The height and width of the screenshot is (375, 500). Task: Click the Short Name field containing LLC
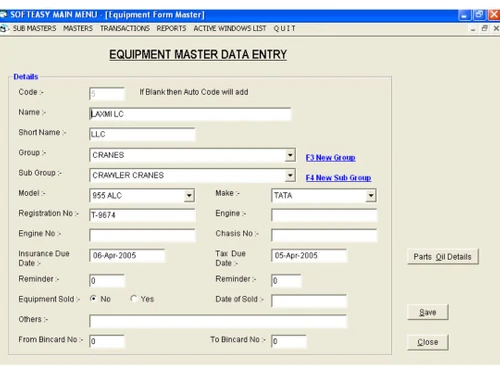142,134
